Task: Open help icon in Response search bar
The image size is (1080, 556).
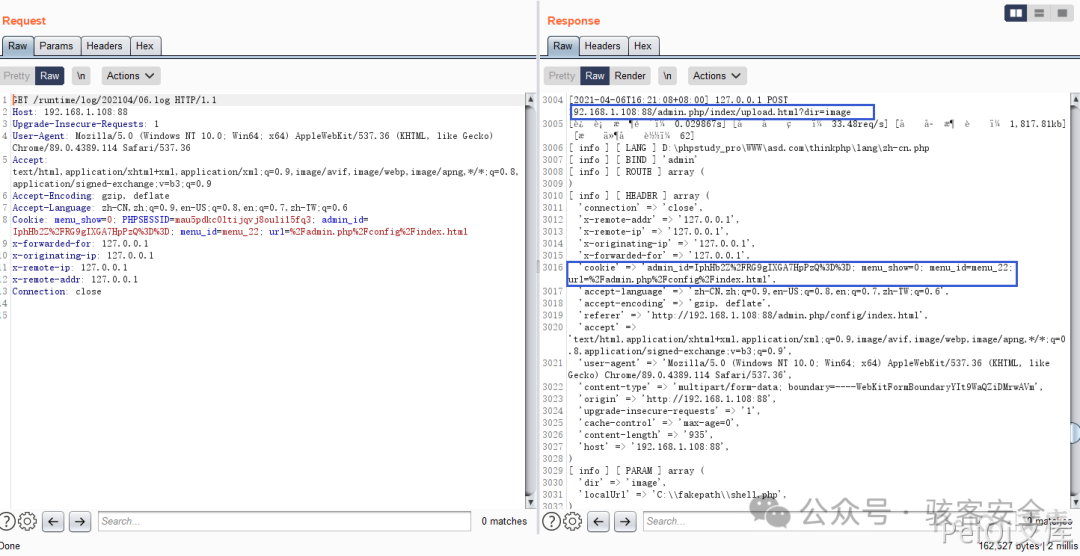Action: (x=551, y=522)
